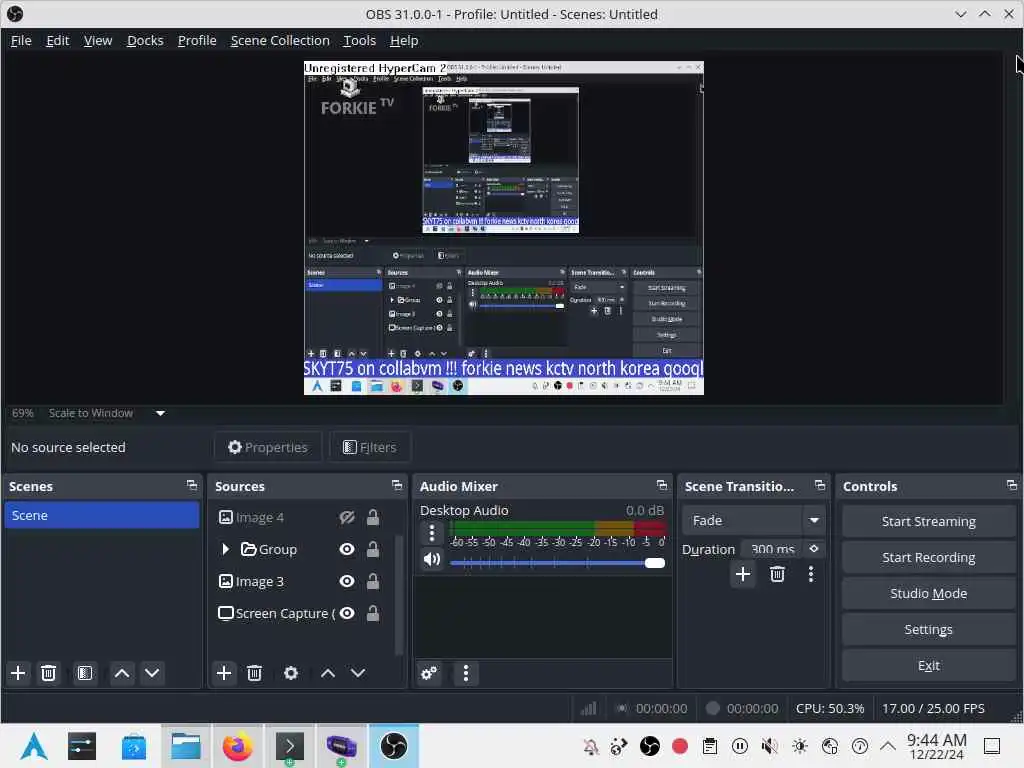The image size is (1024, 768).
Task: Add a new source with plus icon
Action: click(x=224, y=673)
